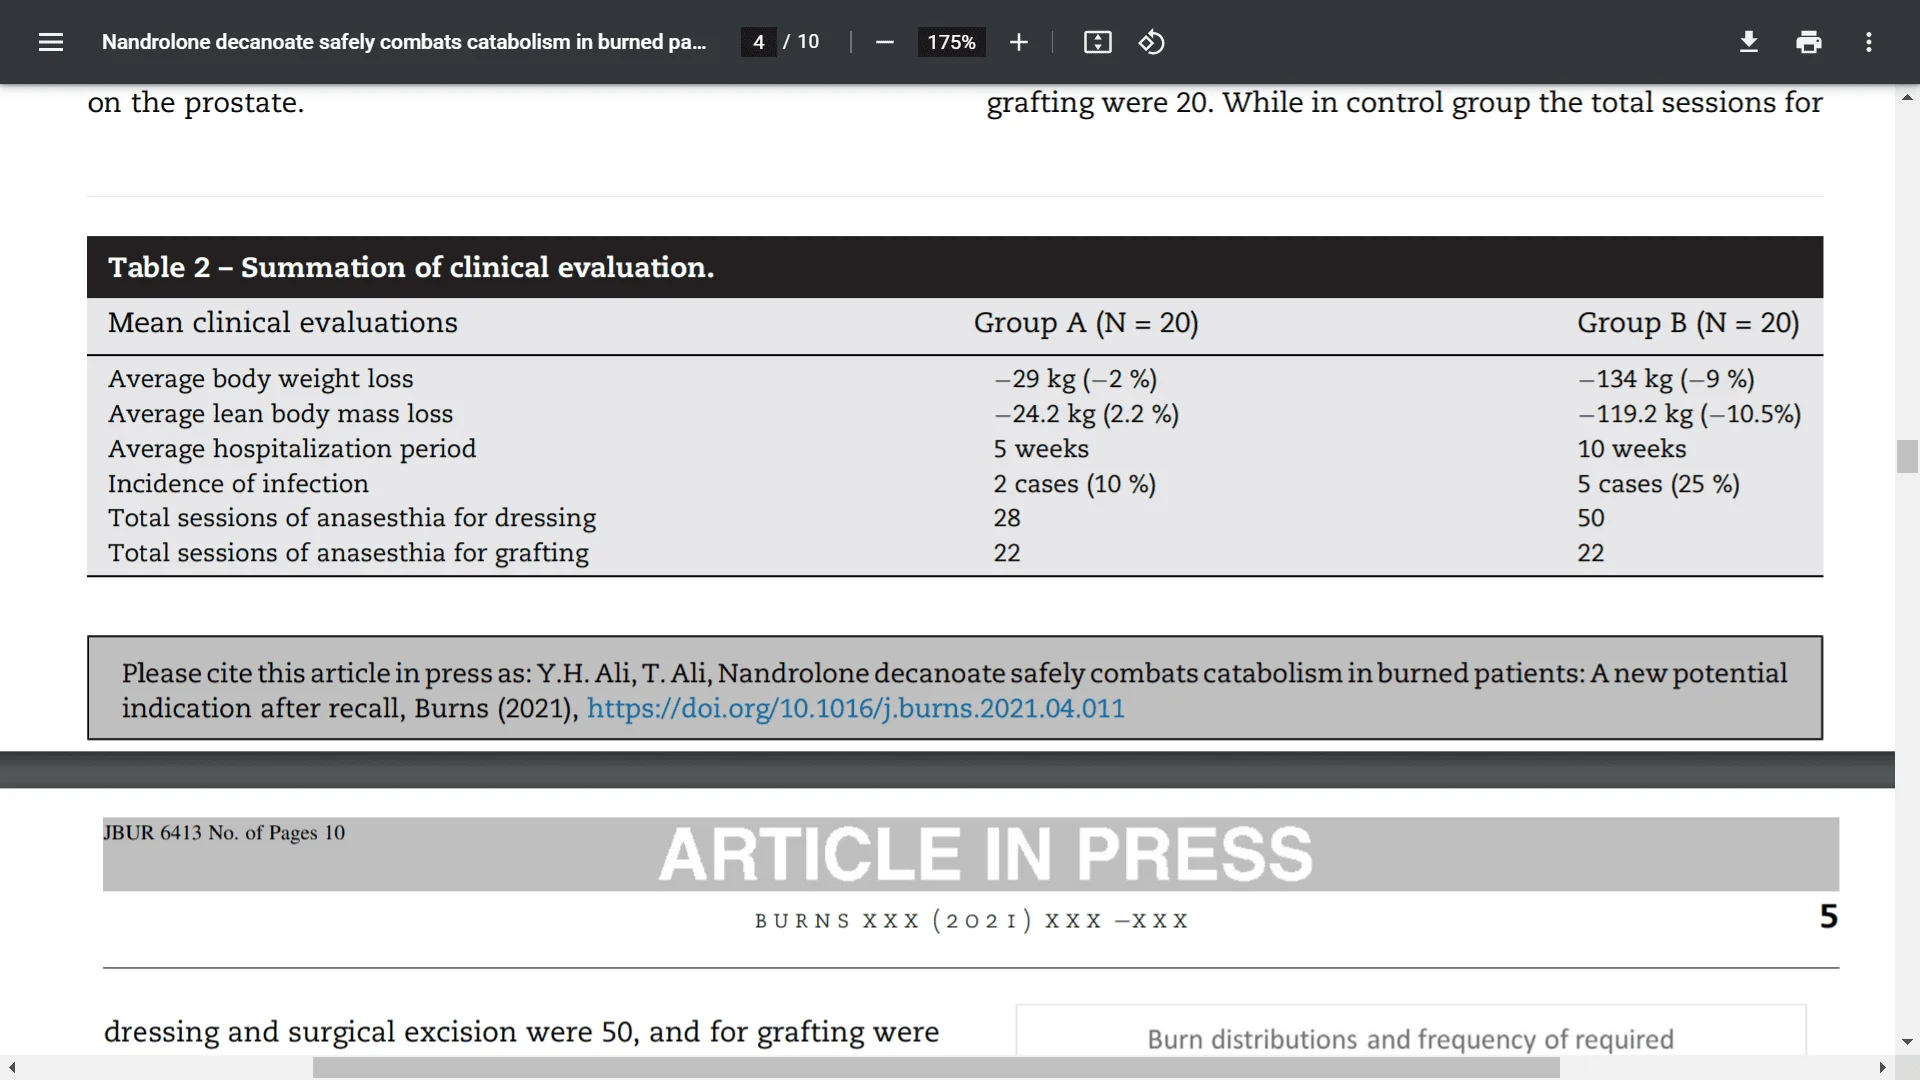
Task: Click the scroll left arrow
Action: [x=11, y=1068]
